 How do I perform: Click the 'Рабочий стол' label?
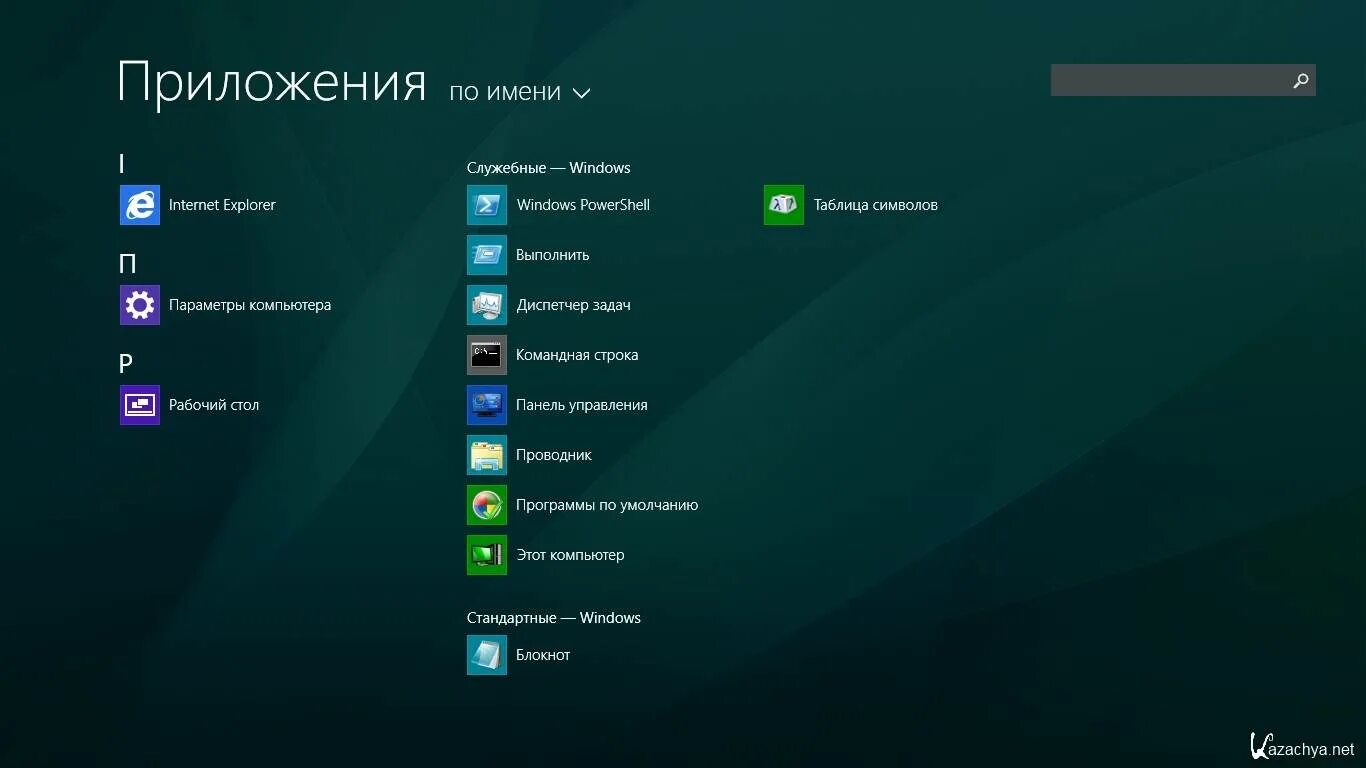click(214, 405)
